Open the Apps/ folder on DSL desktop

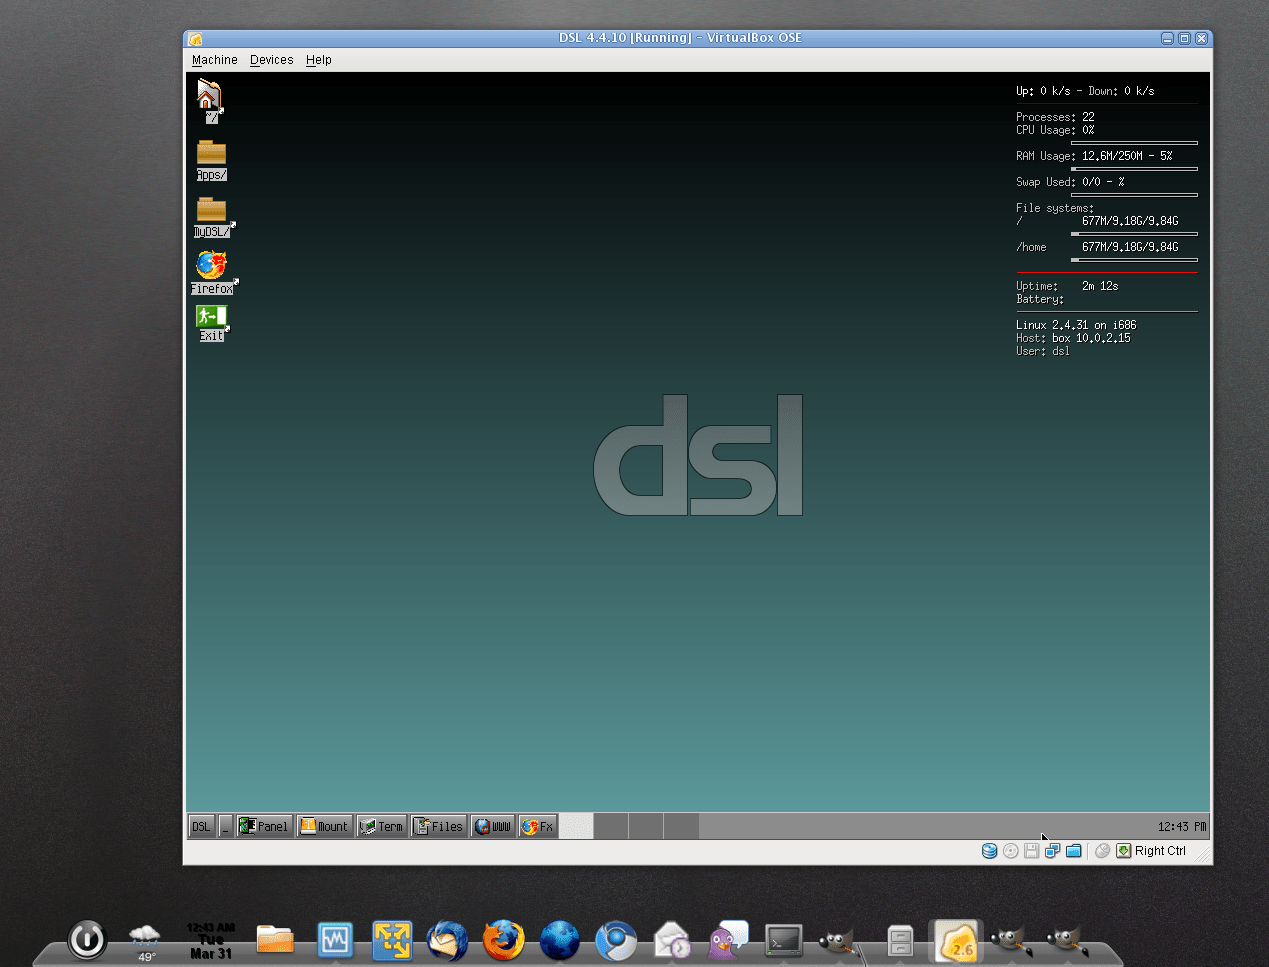point(211,160)
